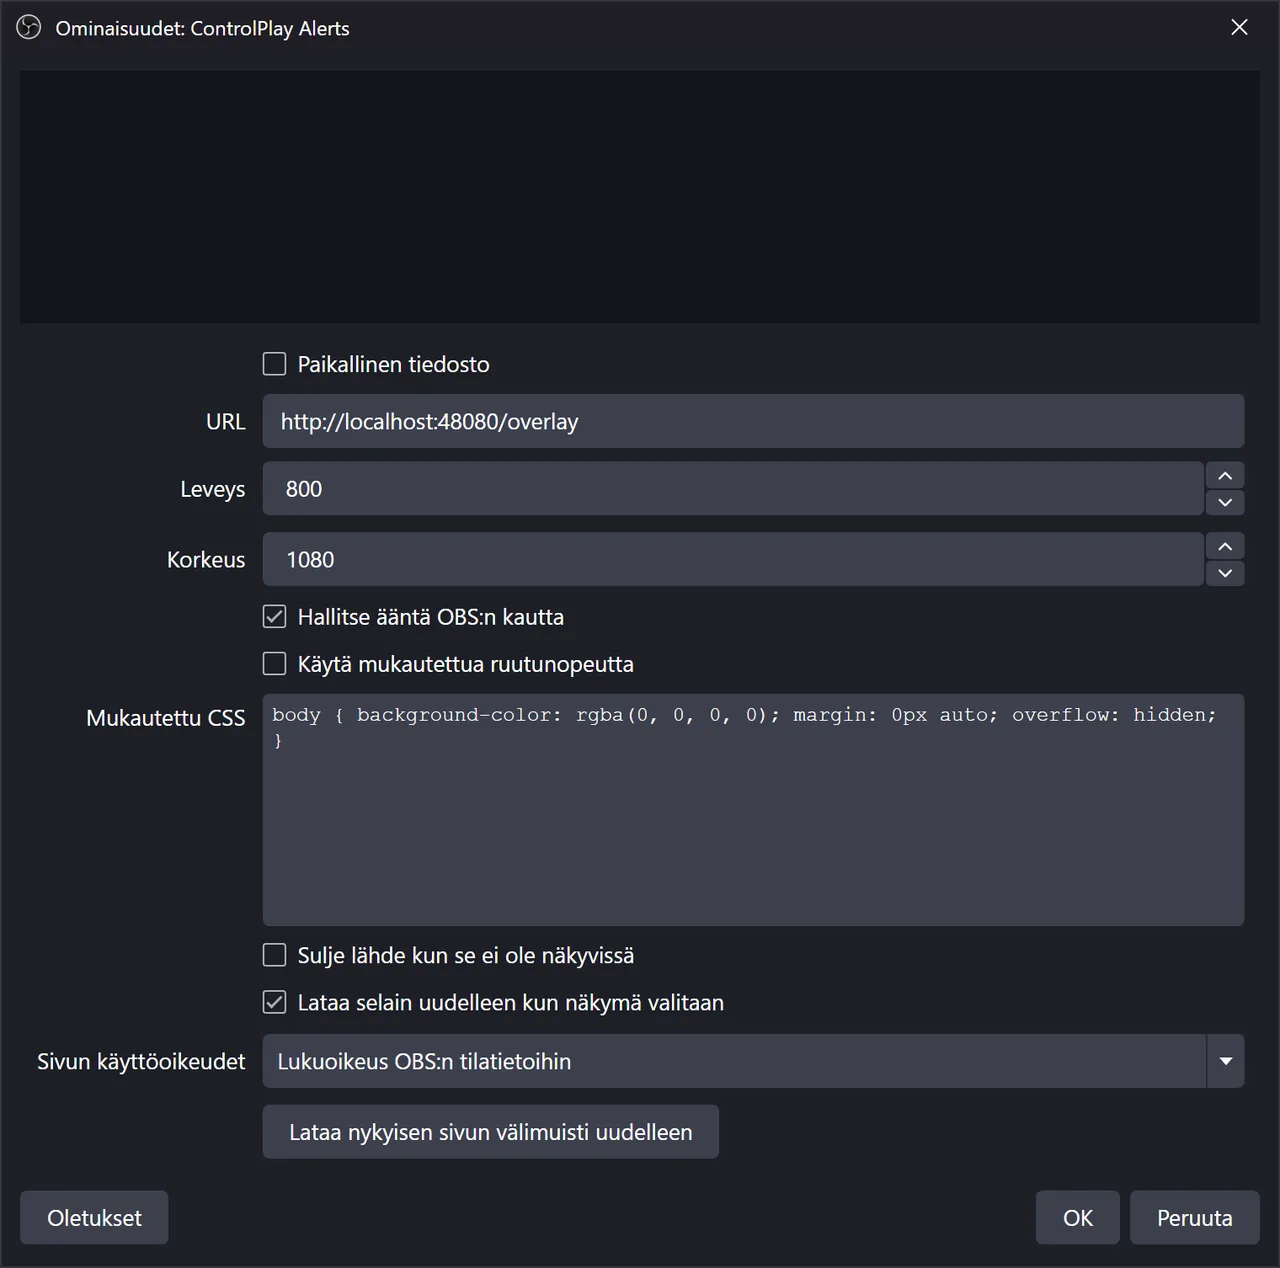Increase Korkeus with the up arrow
The image size is (1280, 1268).
(1225, 545)
